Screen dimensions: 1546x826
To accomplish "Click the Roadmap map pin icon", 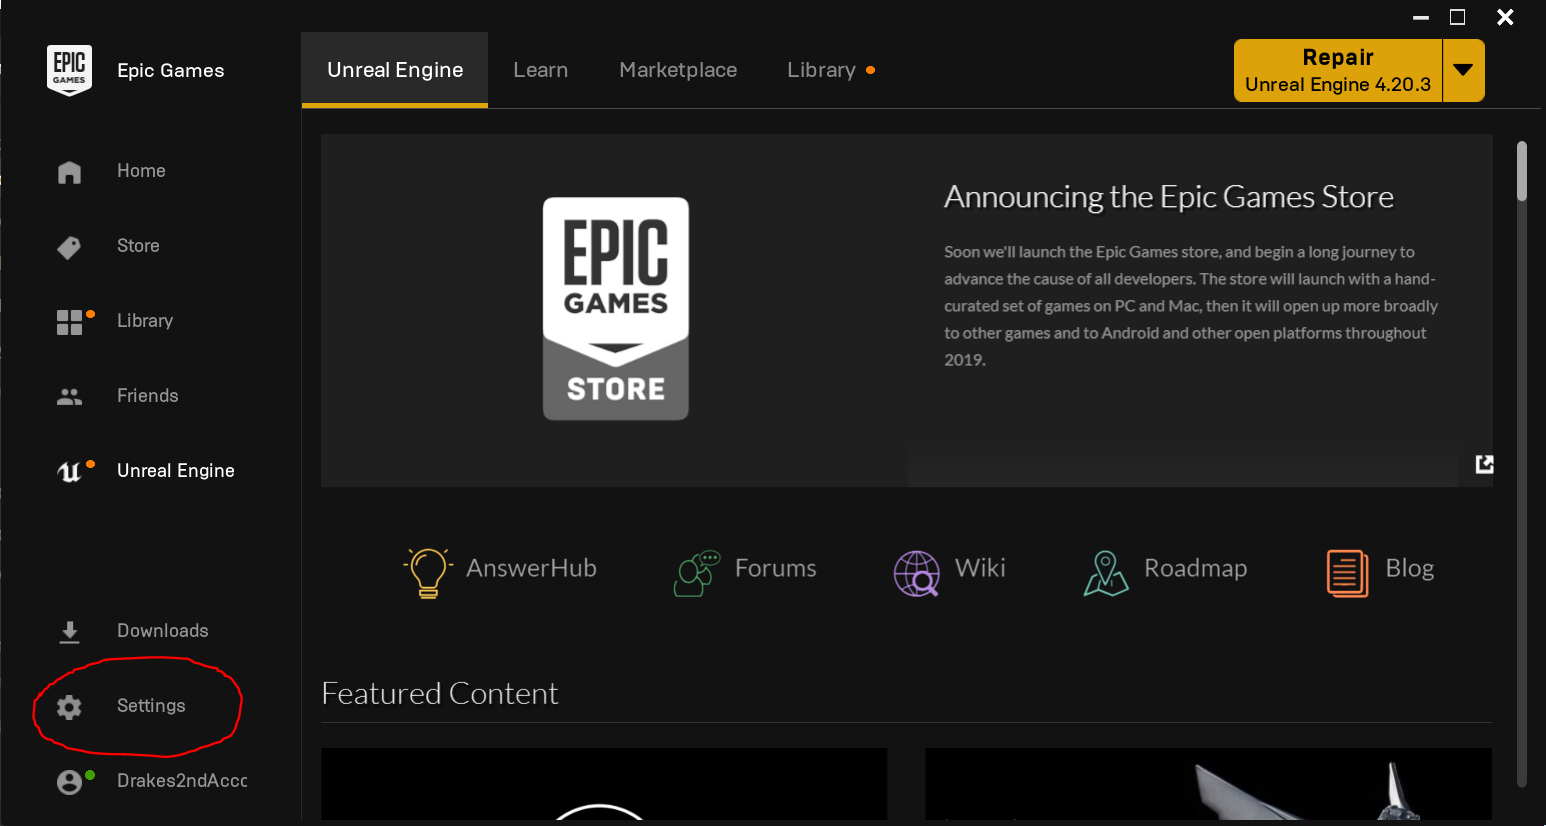I will click(x=1106, y=573).
